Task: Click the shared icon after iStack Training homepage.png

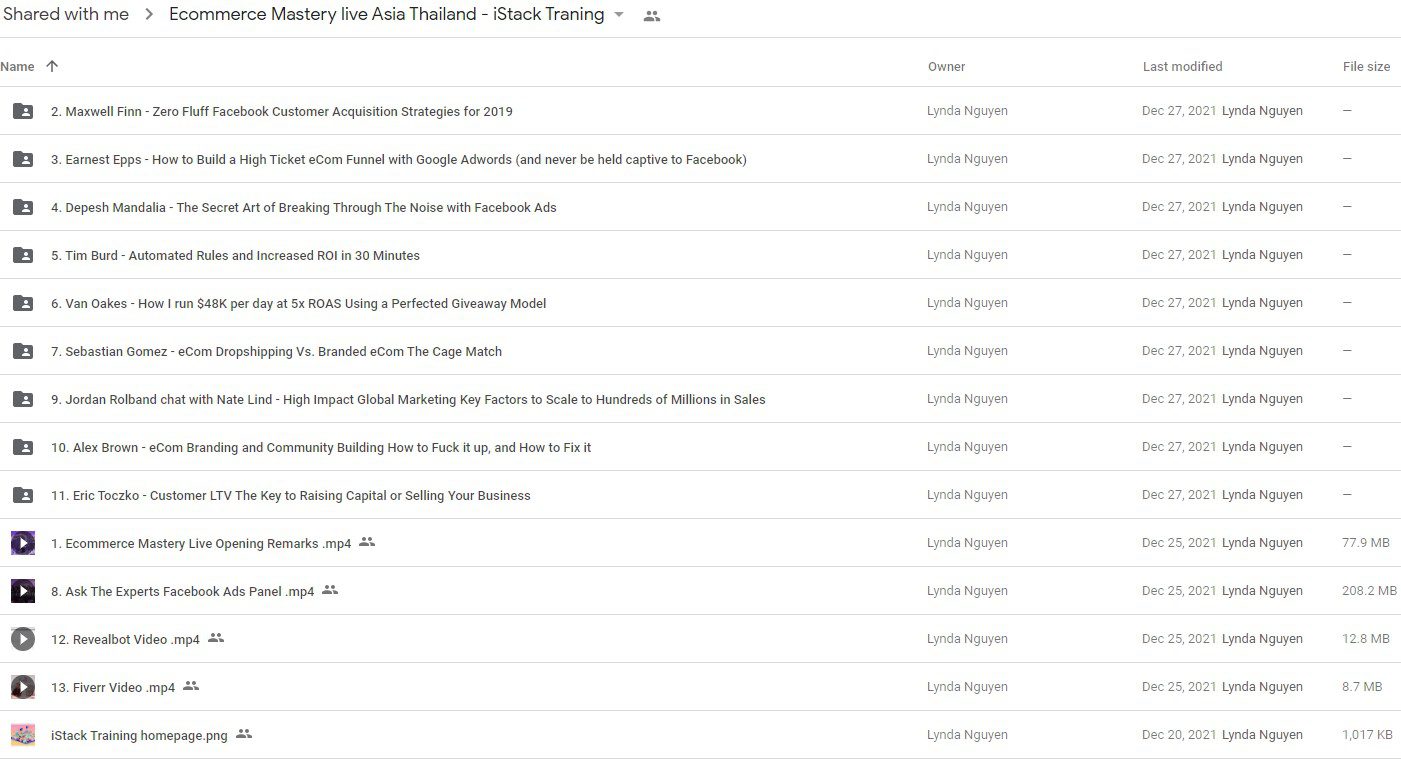Action: click(244, 734)
